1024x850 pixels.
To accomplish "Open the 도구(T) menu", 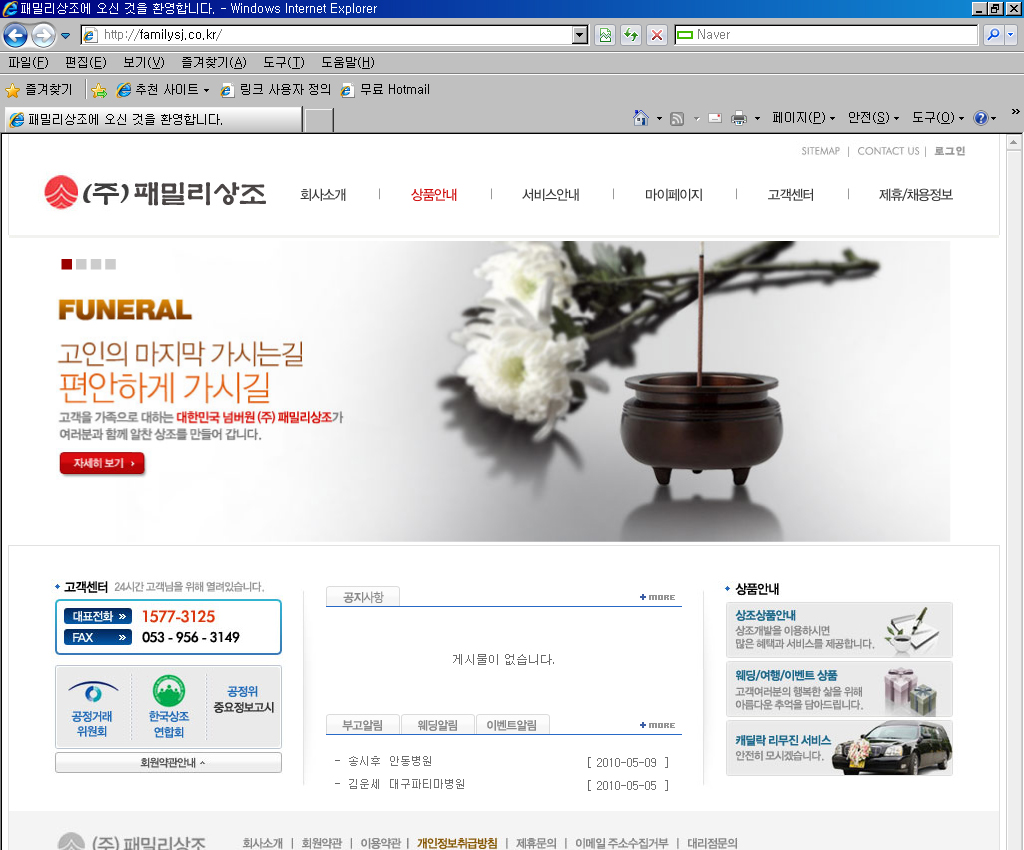I will point(283,63).
